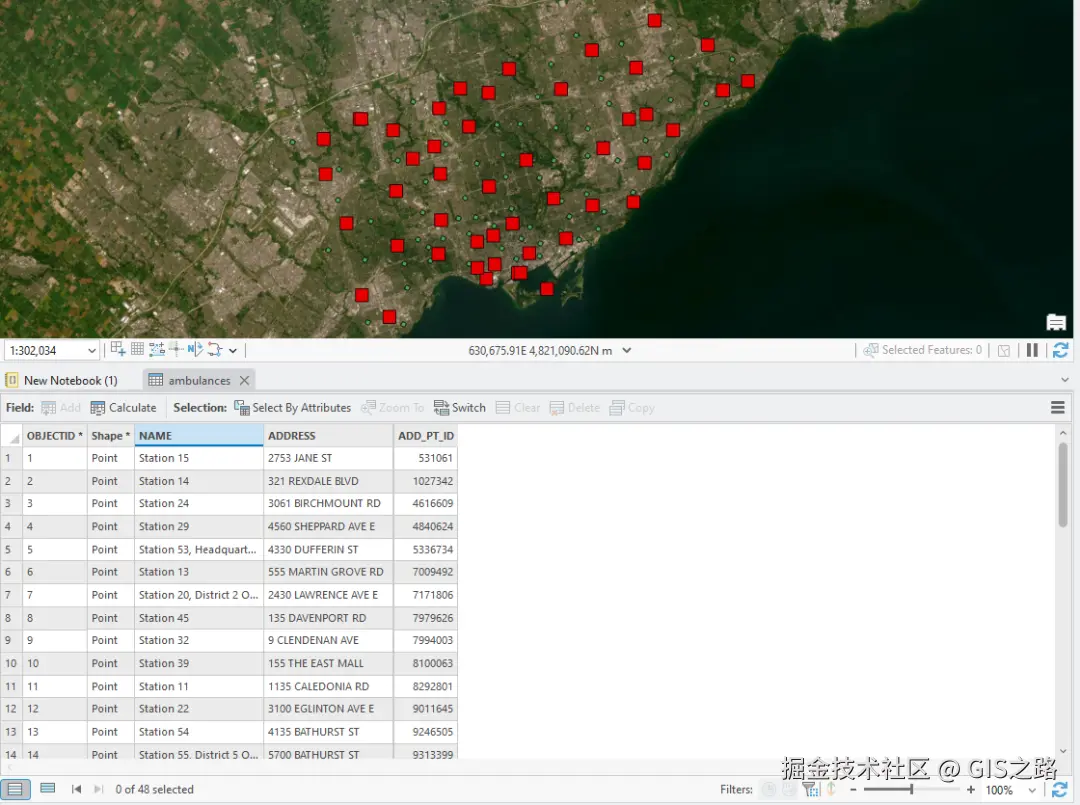
Task: Open the 100% table zoom dropdown
Action: click(1032, 791)
